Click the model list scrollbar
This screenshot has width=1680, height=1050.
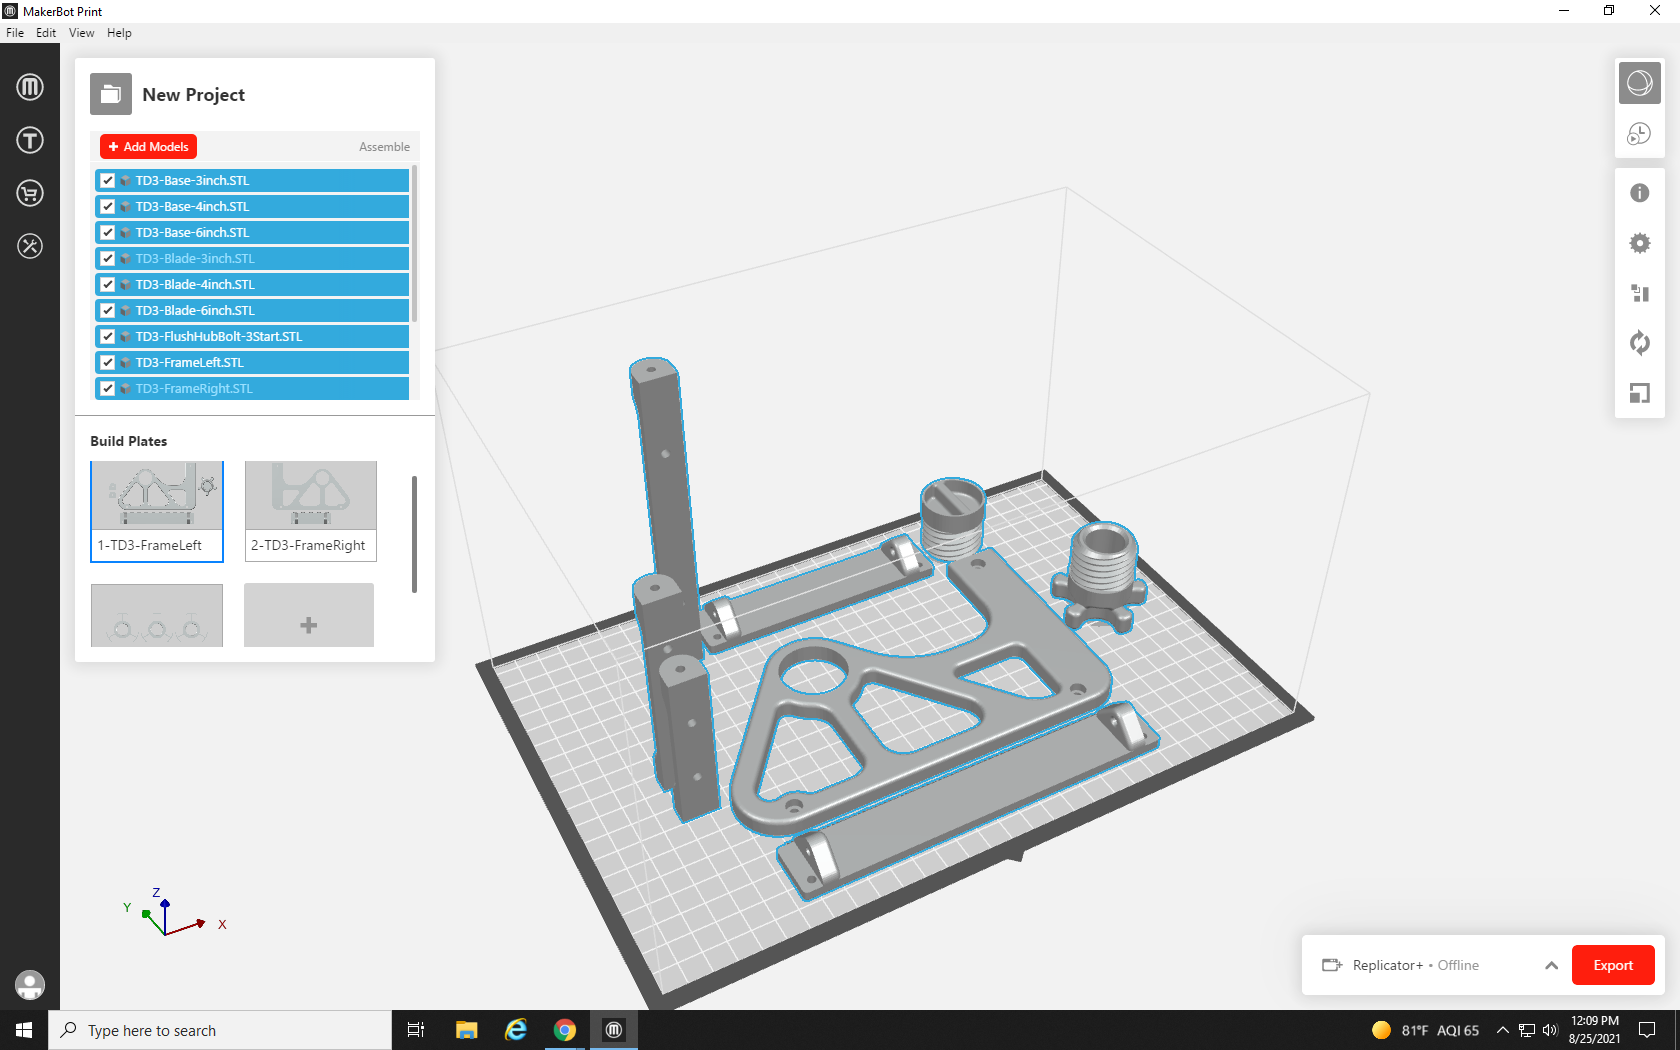414,245
